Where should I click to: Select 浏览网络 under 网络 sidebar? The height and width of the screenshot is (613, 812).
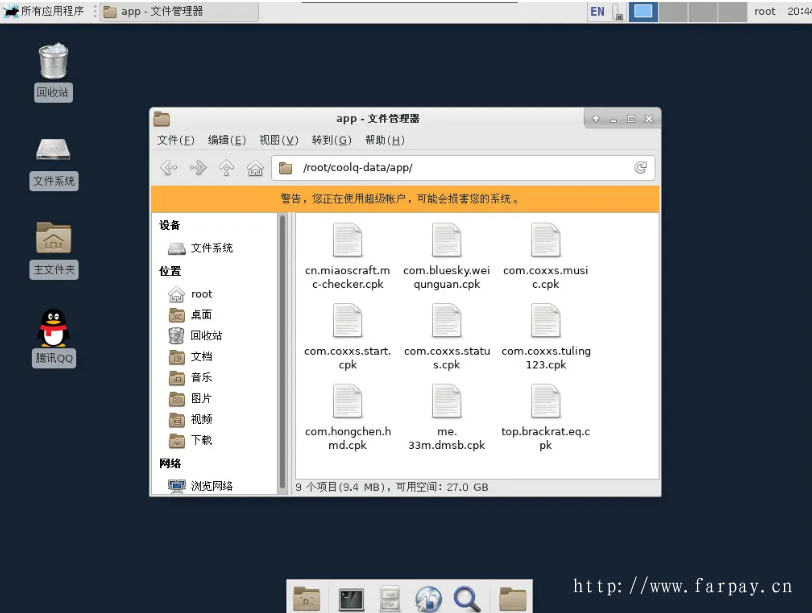(x=211, y=486)
